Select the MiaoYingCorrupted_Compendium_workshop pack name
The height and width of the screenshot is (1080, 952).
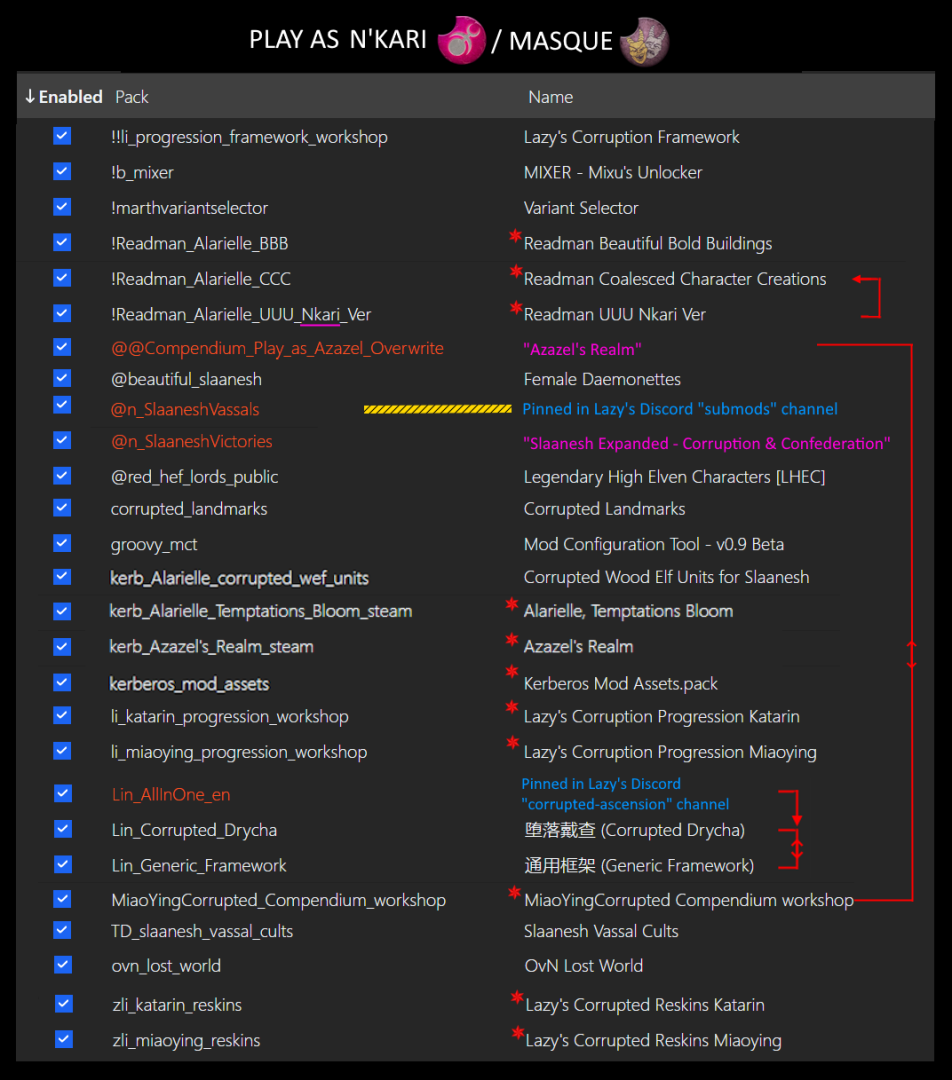pyautogui.click(x=278, y=900)
